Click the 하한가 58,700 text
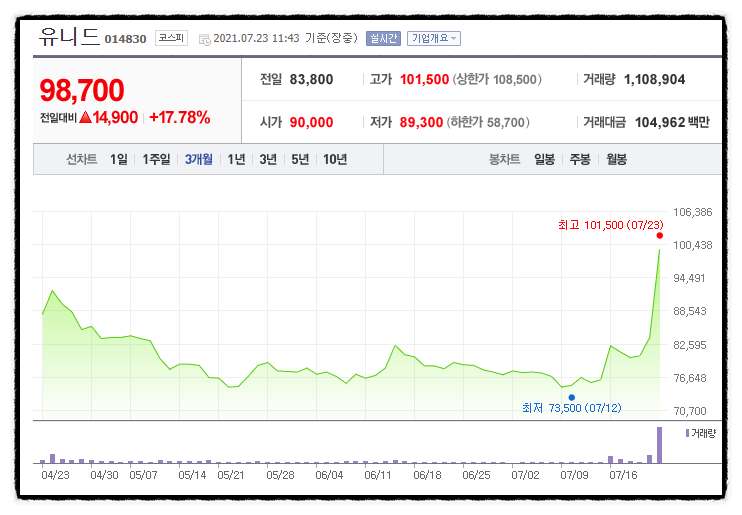 tap(488, 123)
